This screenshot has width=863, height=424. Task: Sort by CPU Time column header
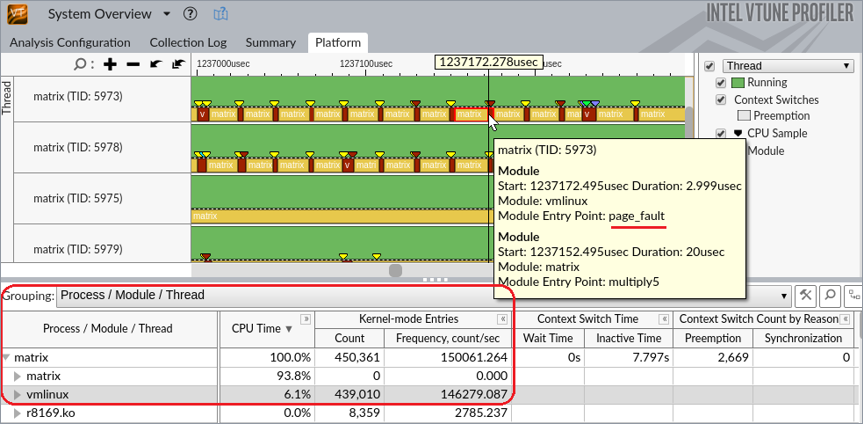click(x=262, y=328)
